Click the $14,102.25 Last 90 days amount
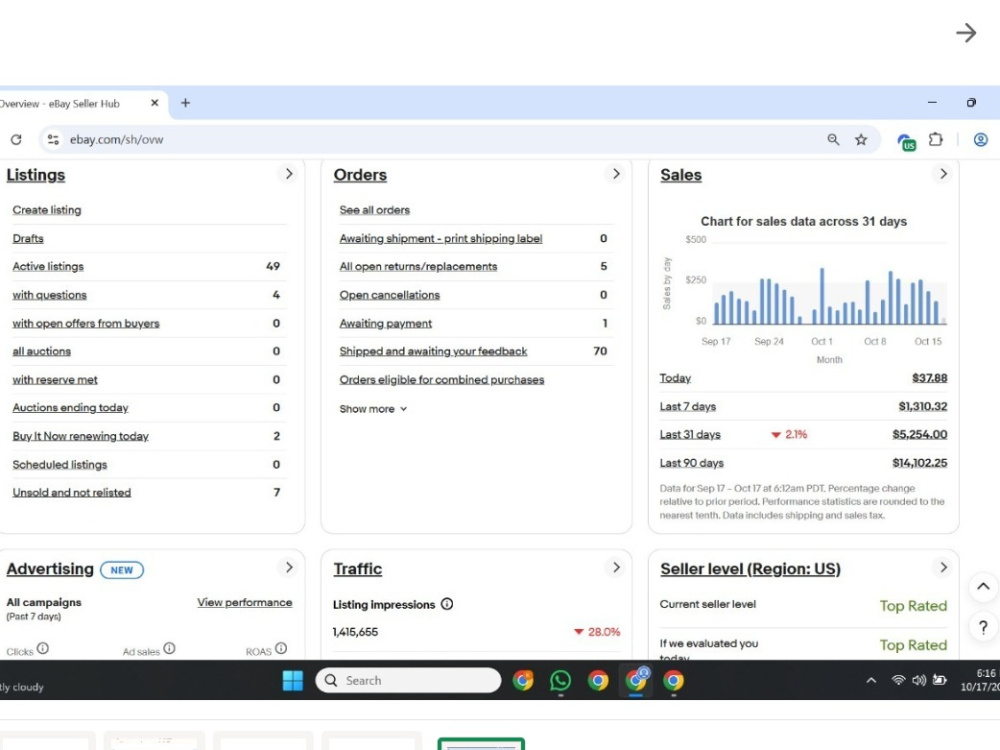 [920, 463]
